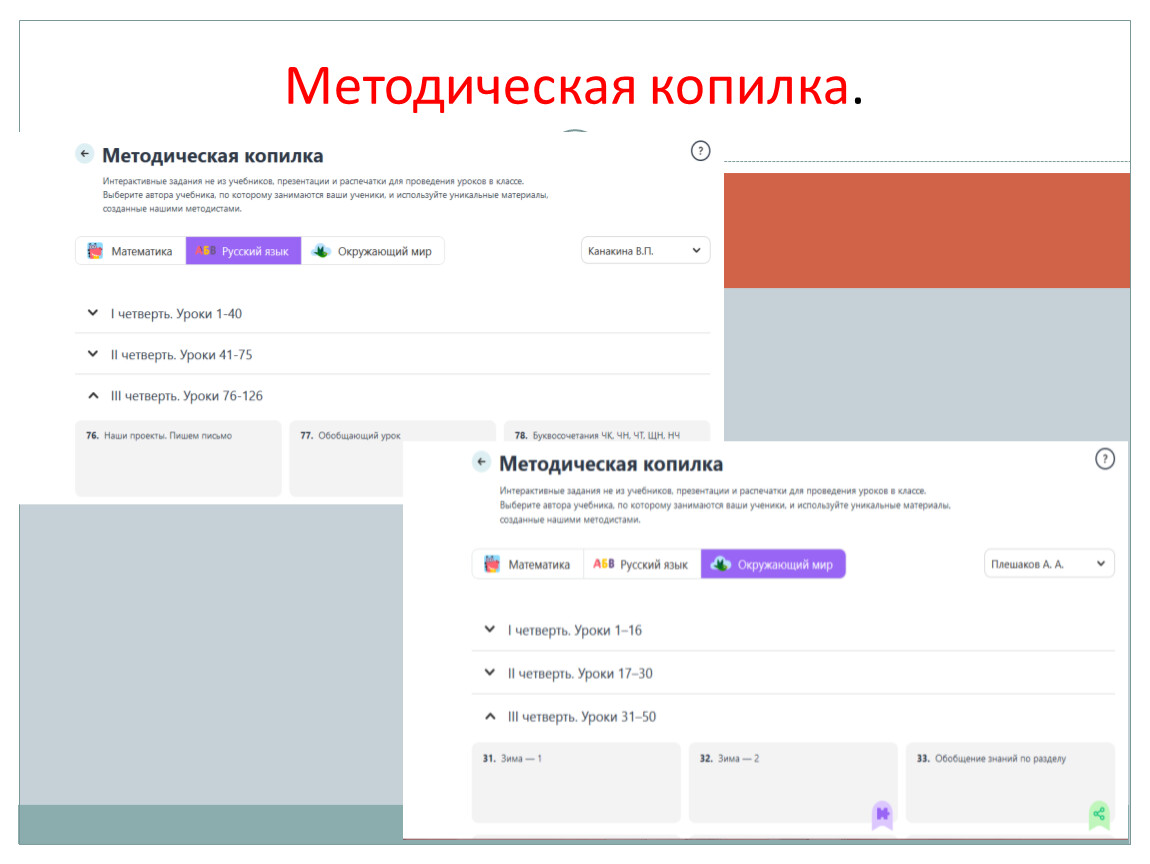Open help question mark in the upper panel
The height and width of the screenshot is (864, 1150).
pos(700,151)
